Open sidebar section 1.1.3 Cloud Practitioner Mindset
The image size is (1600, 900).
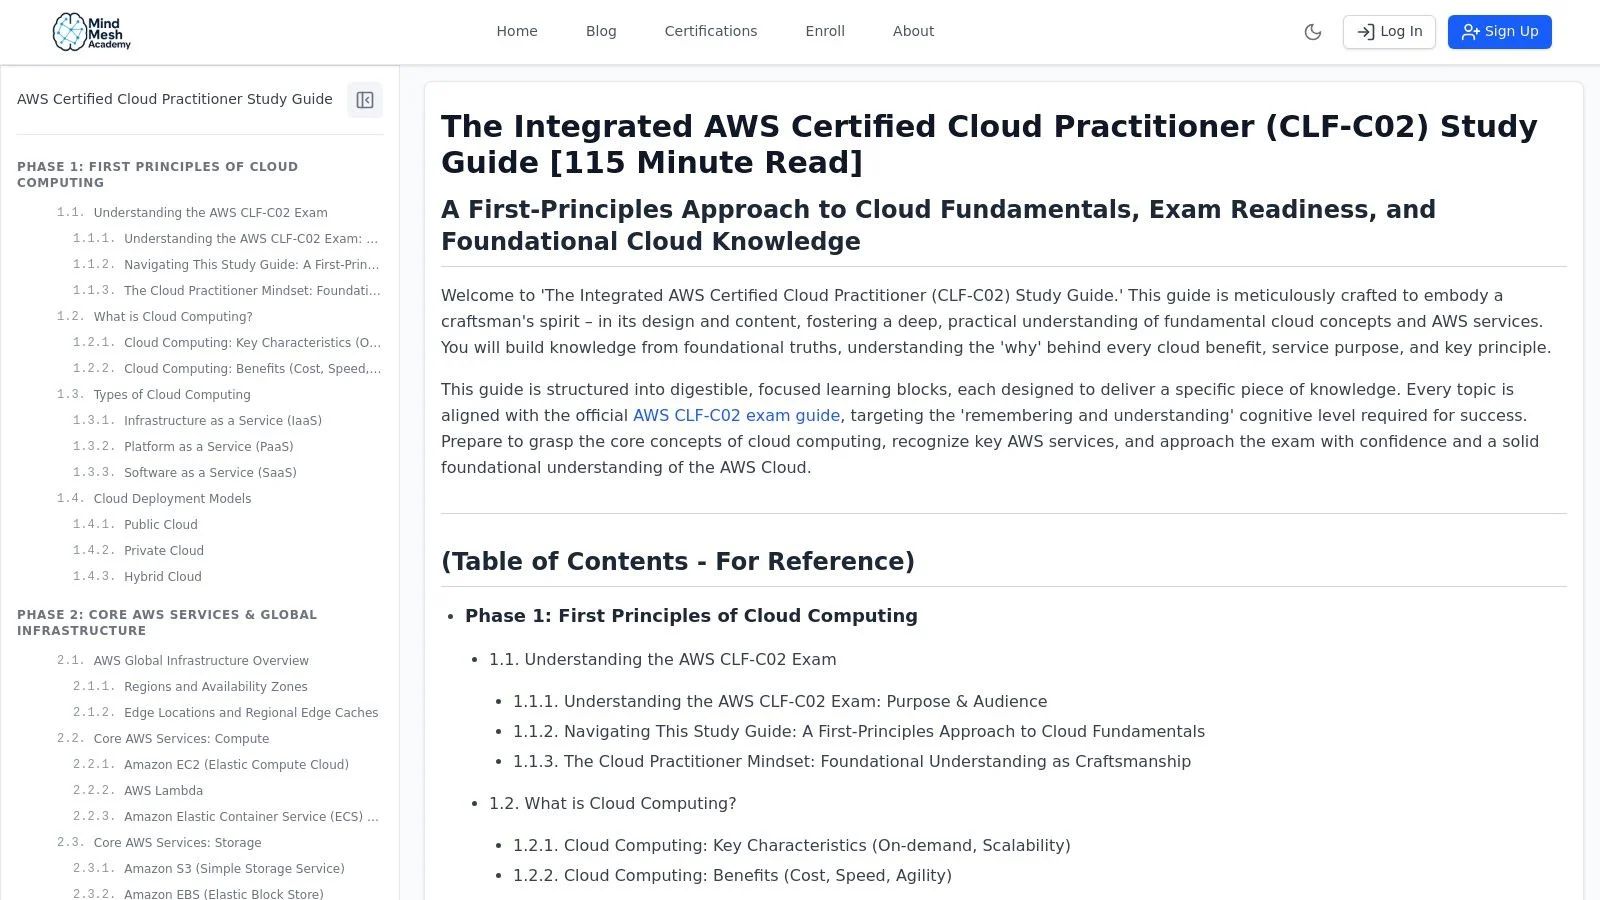(x=252, y=291)
